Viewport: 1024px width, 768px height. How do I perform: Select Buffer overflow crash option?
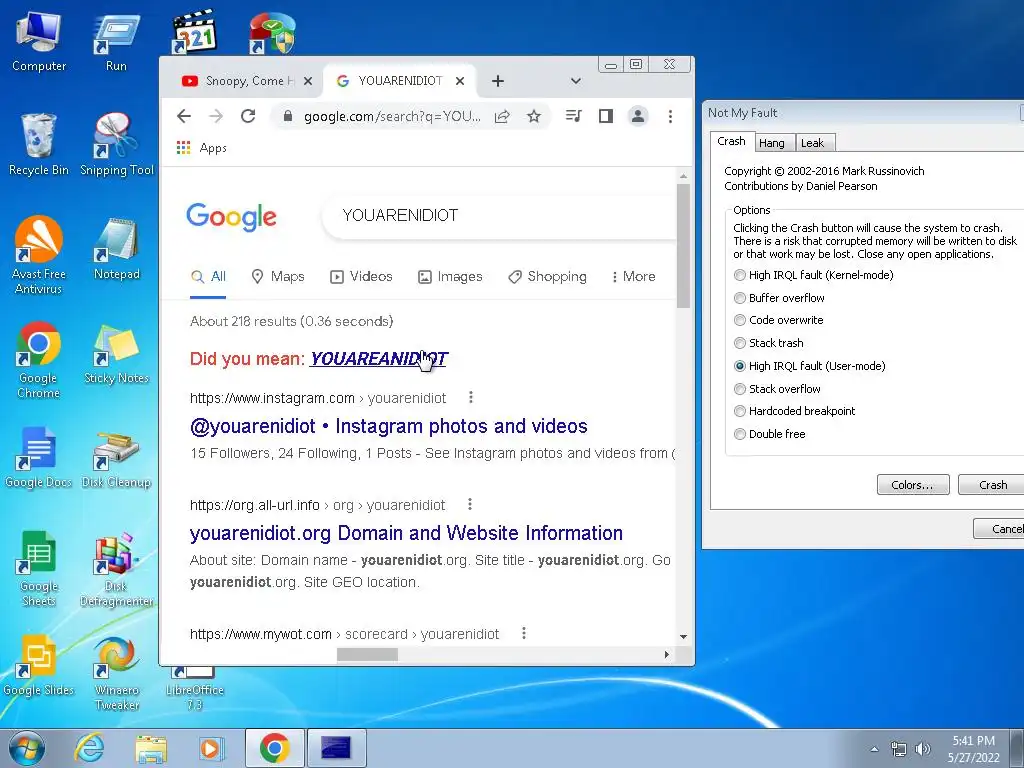(x=779, y=298)
